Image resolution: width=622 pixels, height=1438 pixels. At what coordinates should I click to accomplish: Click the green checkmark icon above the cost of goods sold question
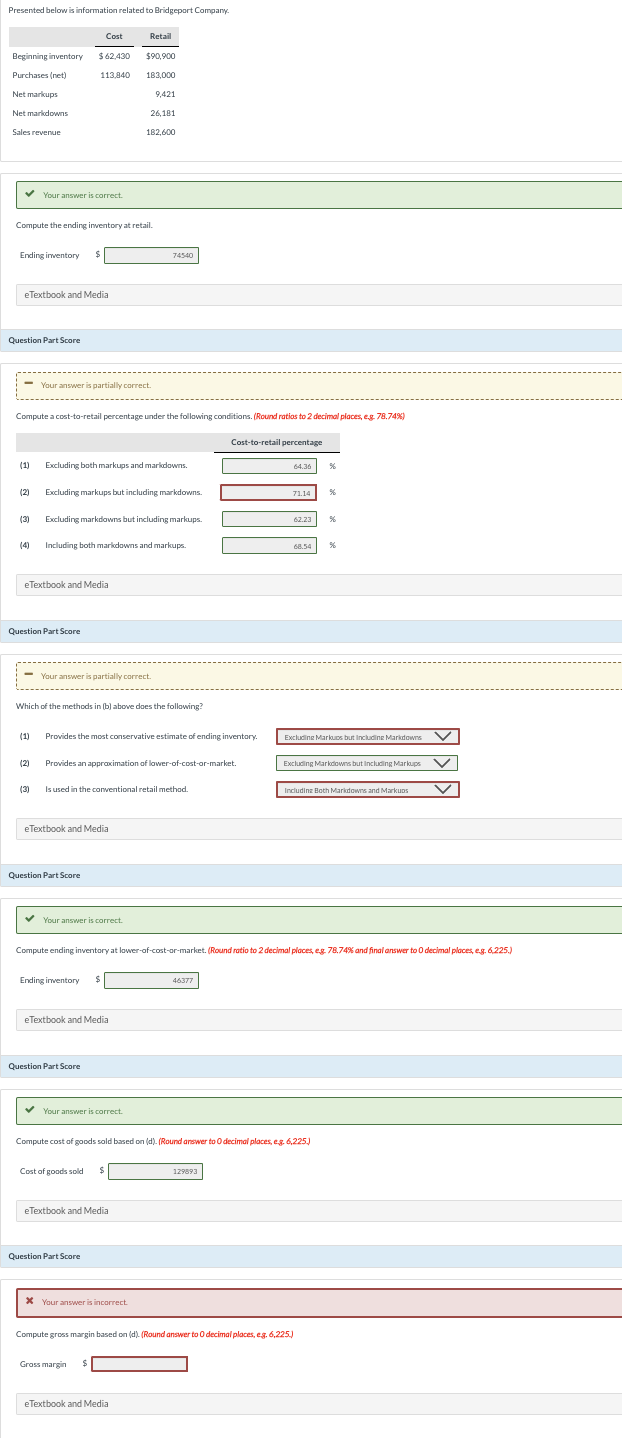(x=31, y=1111)
